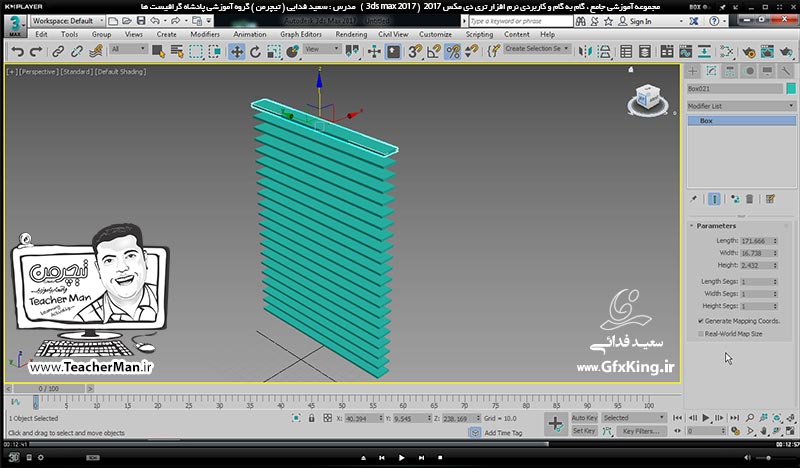Toggle the Selection Lock padlock

(312, 418)
